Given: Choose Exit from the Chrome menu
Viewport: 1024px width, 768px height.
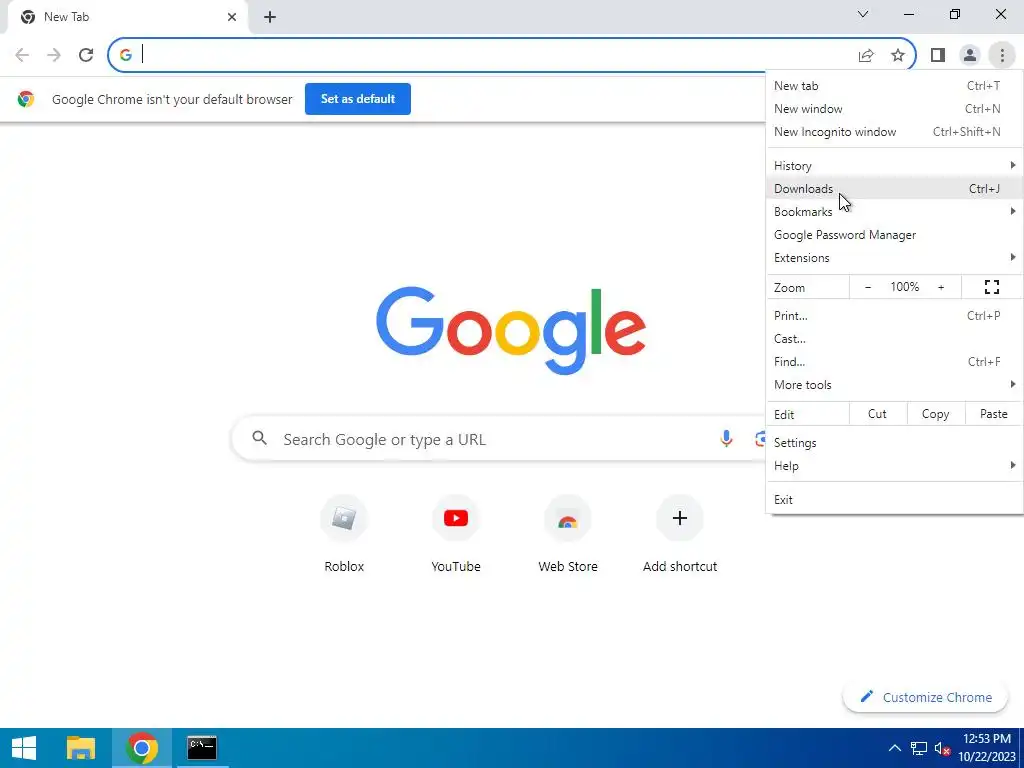Looking at the screenshot, I should (x=895, y=500).
